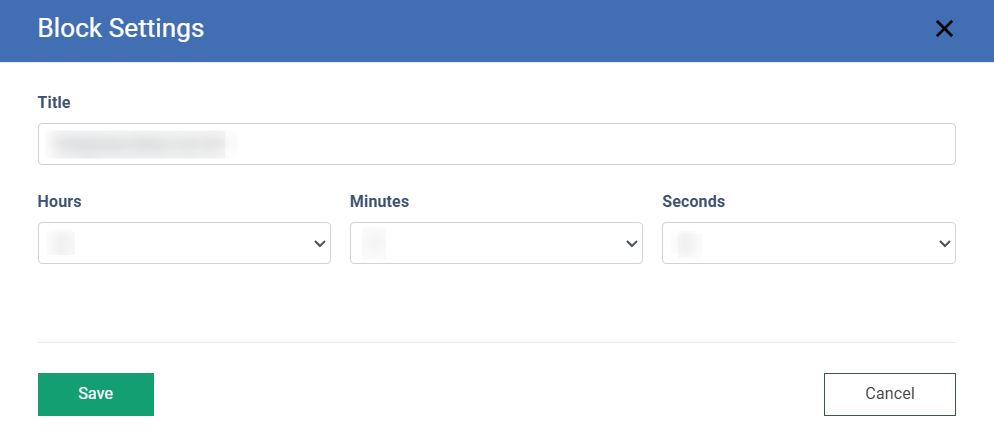Screen dimensions: 994x438
Task: Click the Title field label
Action: click(54, 102)
